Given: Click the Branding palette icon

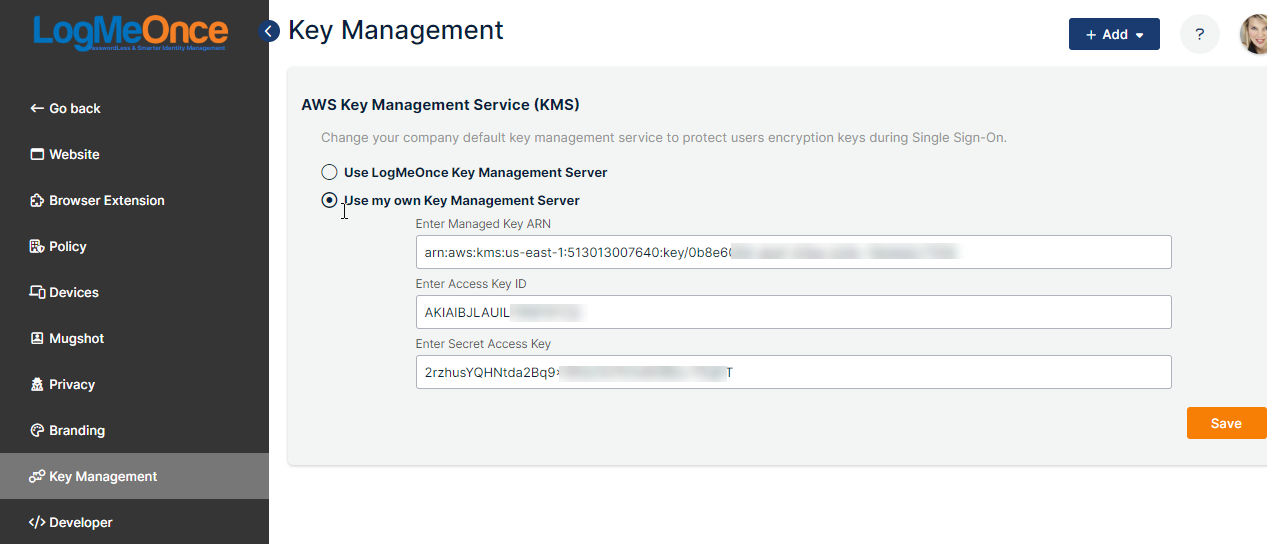Looking at the screenshot, I should [x=37, y=430].
